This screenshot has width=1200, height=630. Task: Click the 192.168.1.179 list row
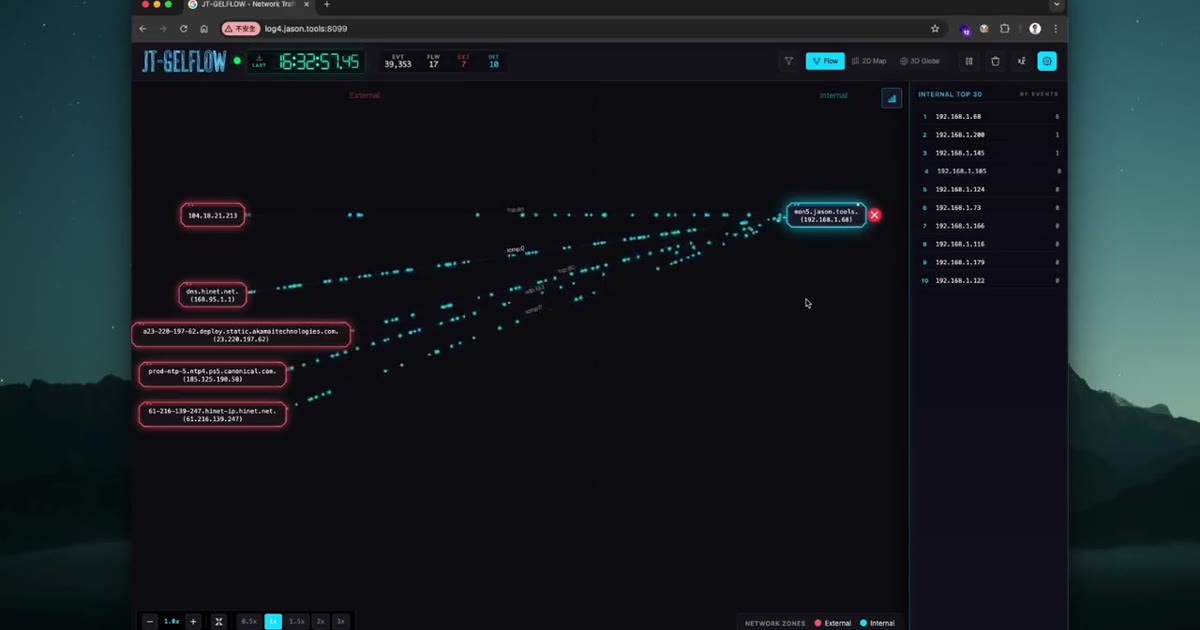pyautogui.click(x=990, y=262)
